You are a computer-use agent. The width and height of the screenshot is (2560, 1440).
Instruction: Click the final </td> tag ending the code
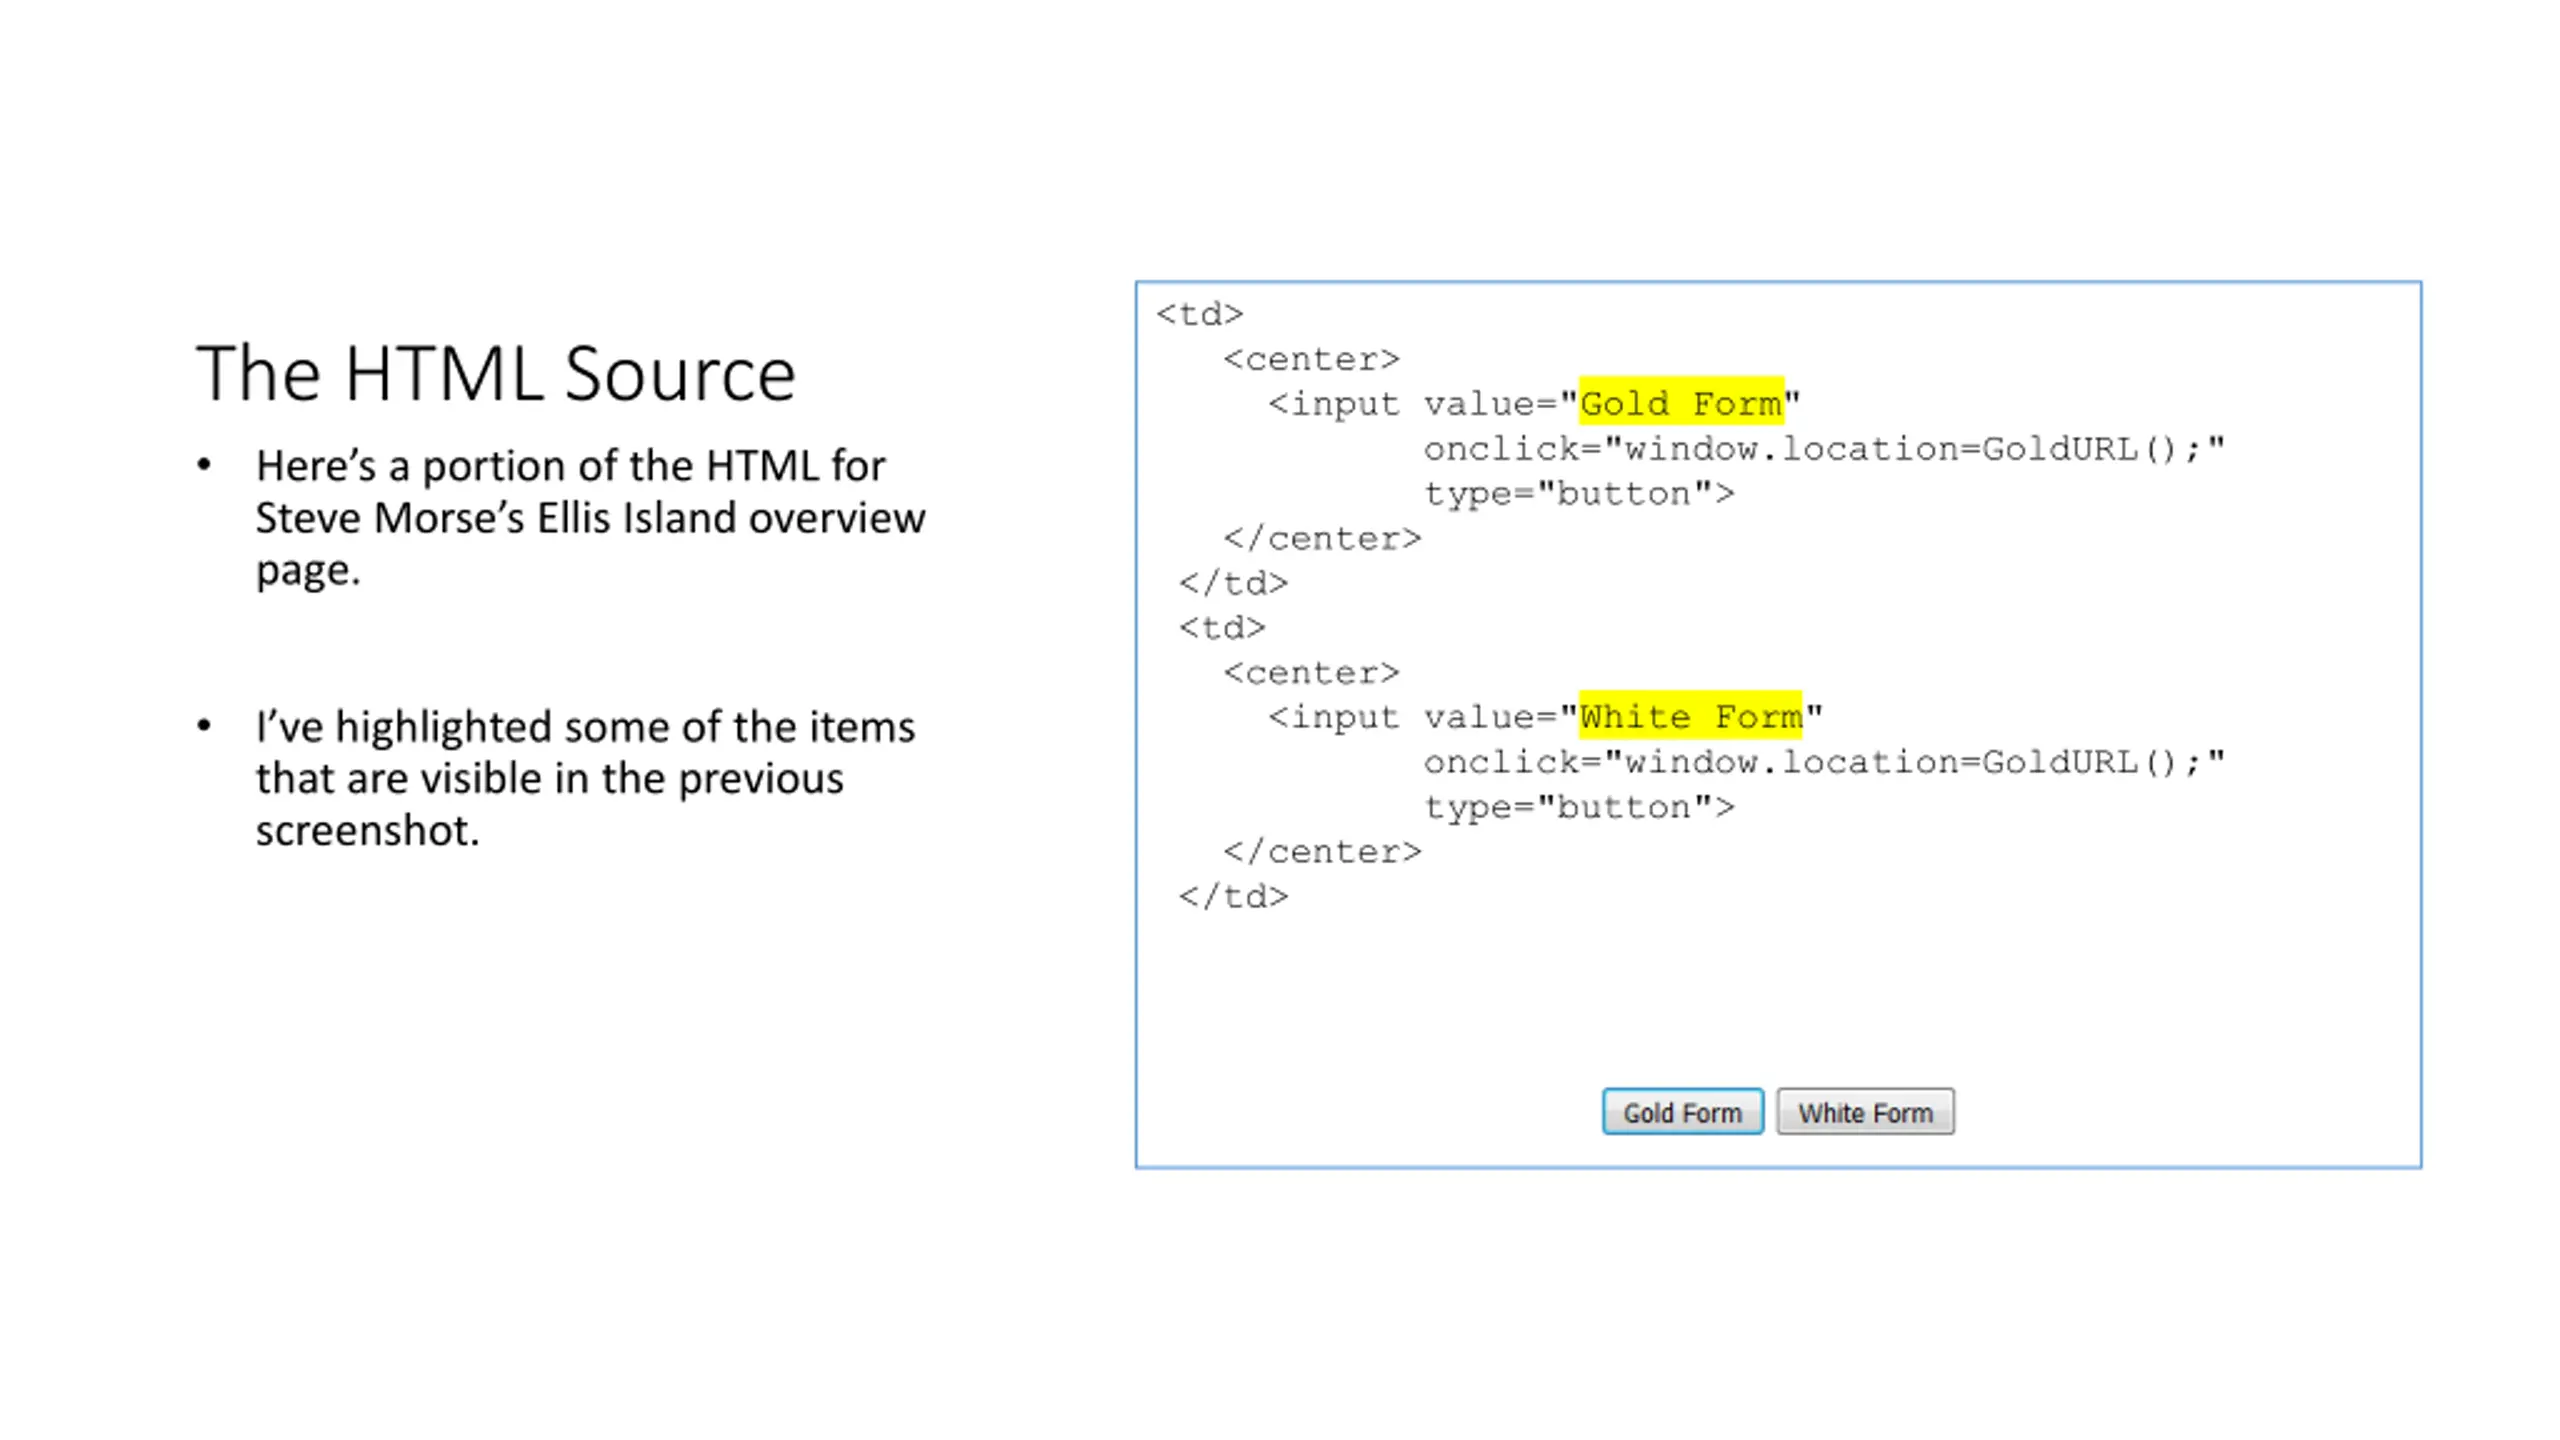[x=1234, y=896]
